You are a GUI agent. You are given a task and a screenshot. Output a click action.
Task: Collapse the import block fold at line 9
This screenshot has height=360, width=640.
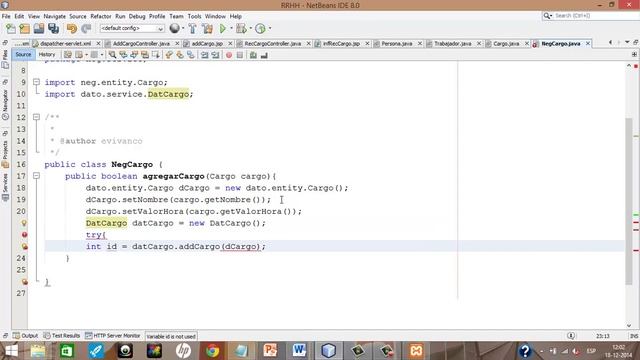(x=36, y=82)
